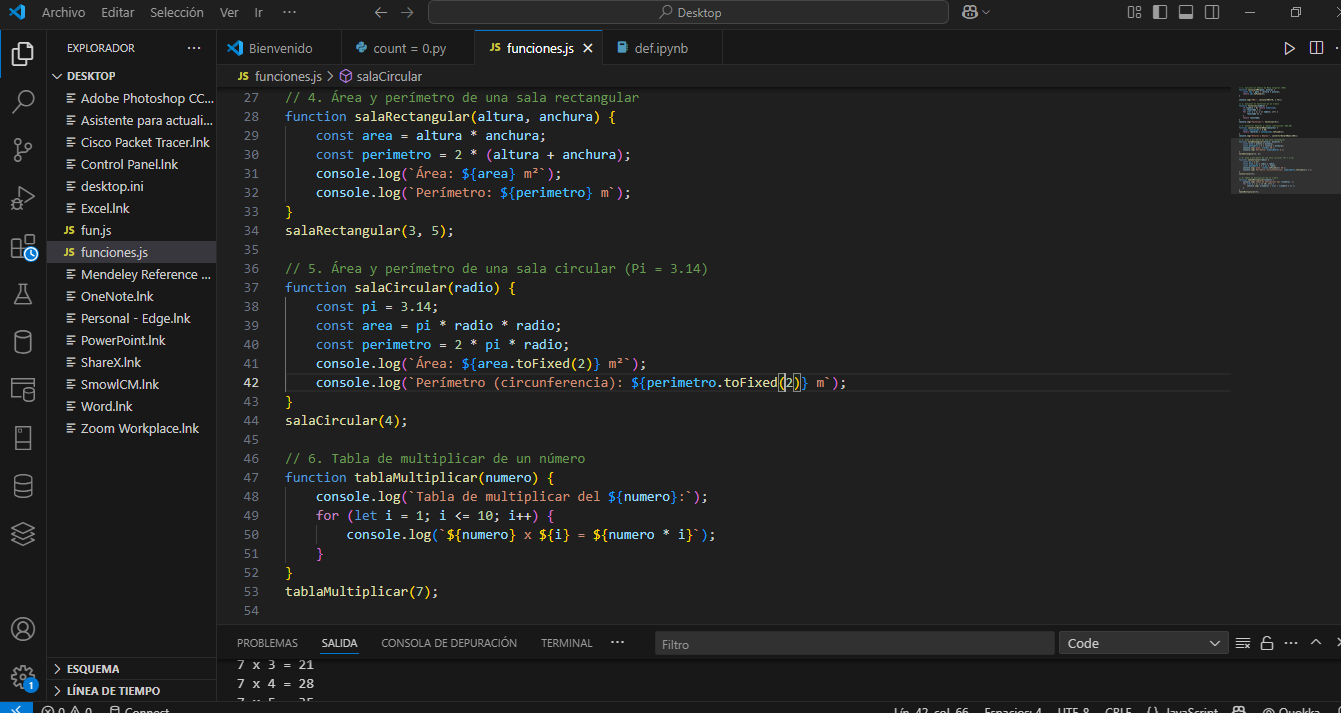Open the Ir menu
Viewport: 1341px width, 713px height.
tap(259, 12)
